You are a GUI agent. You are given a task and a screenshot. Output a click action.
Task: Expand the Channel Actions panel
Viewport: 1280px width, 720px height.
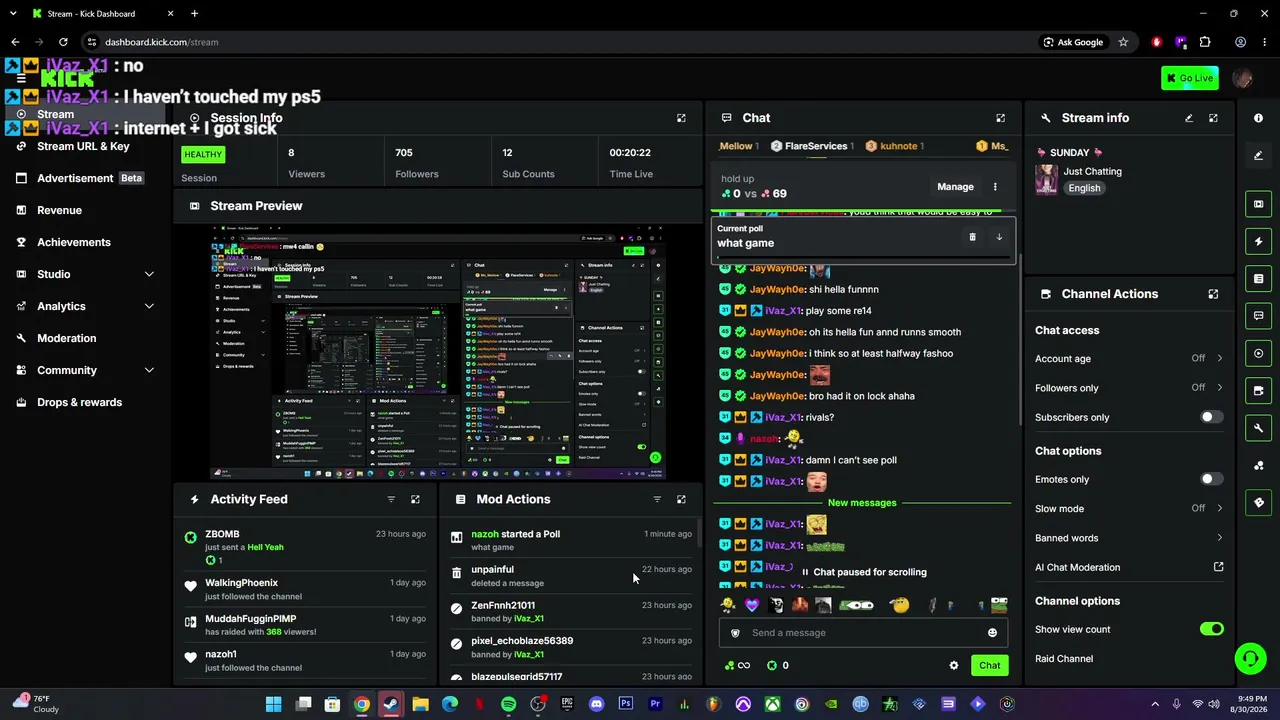1213,294
